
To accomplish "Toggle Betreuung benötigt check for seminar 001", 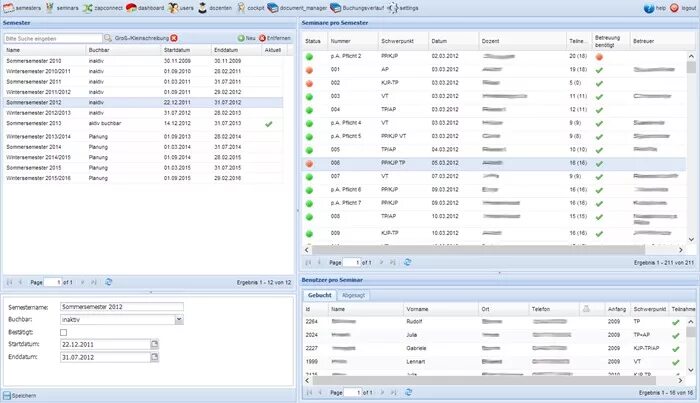I will point(599,70).
